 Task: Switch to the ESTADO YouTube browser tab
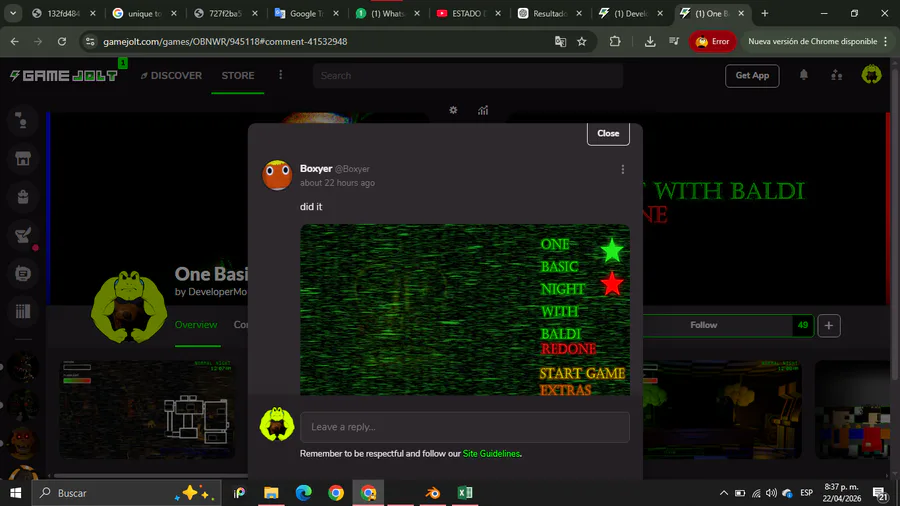(468, 13)
